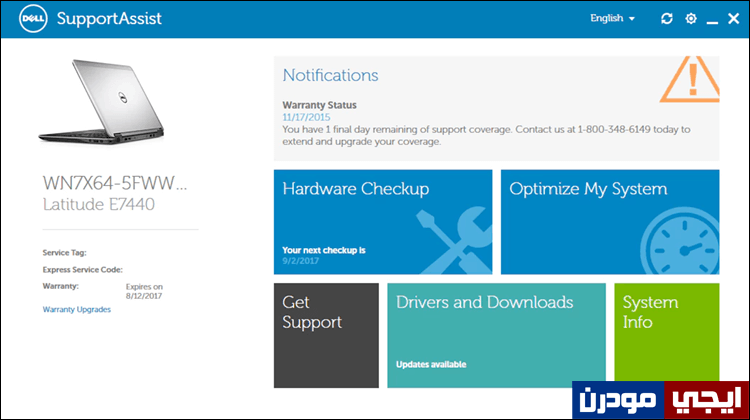Click the Latitude laptop image
Screen dimensions: 750x420
[101, 101]
